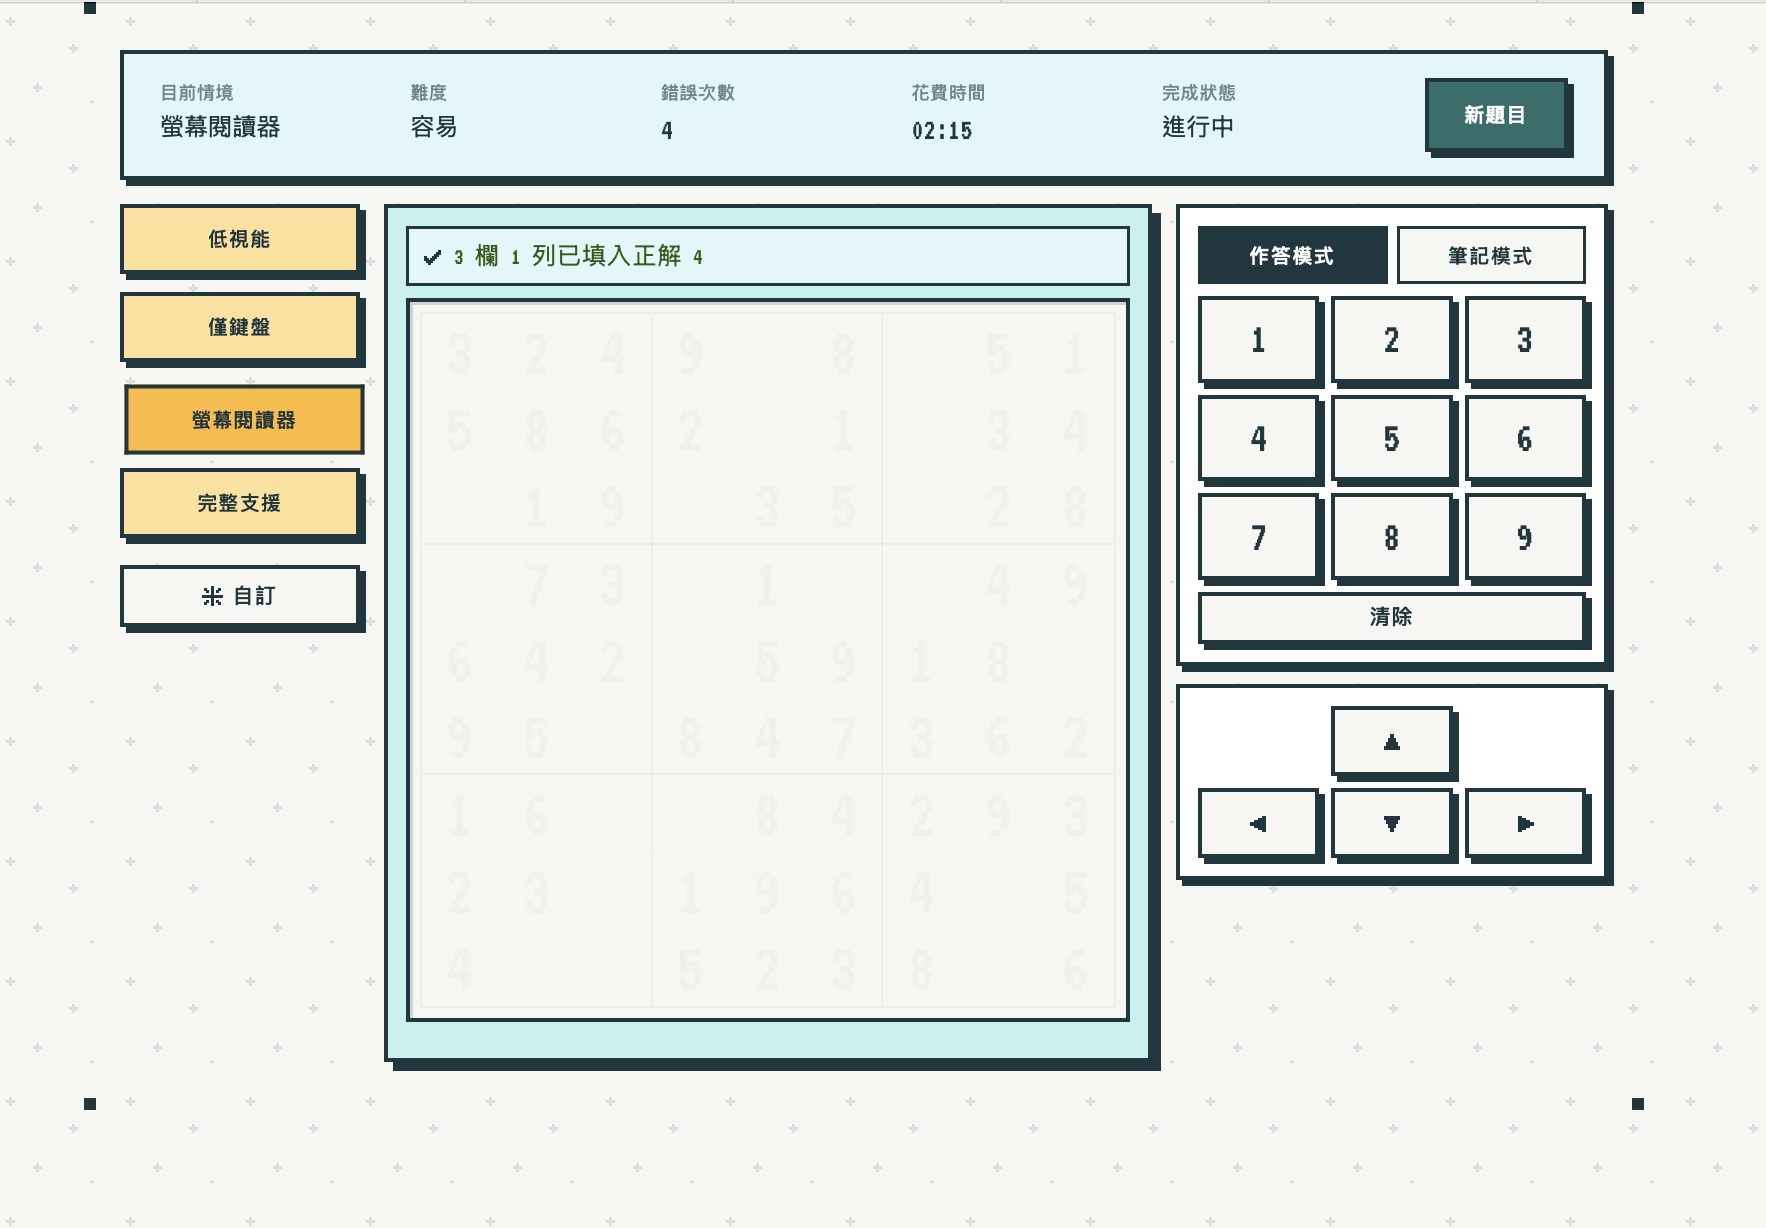Click the 錯誤次數 label
This screenshot has width=1766, height=1228.
pyautogui.click(x=698, y=93)
